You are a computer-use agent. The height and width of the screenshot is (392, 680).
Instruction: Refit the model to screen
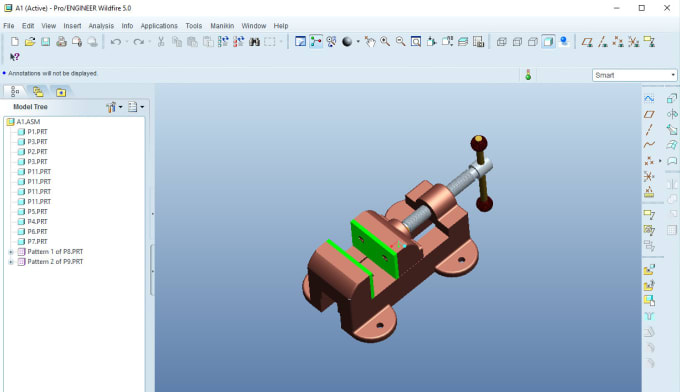[416, 42]
